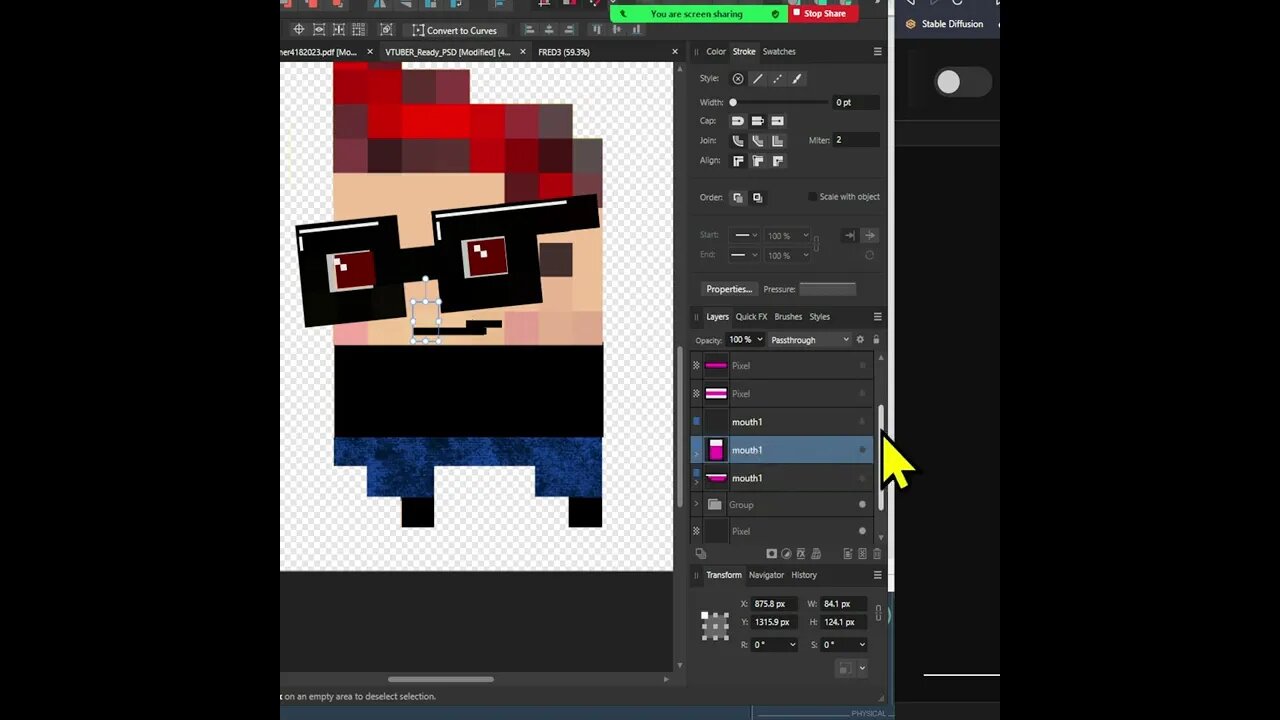
Task: Add new pixel layer from Layers footer
Action: coord(862,553)
